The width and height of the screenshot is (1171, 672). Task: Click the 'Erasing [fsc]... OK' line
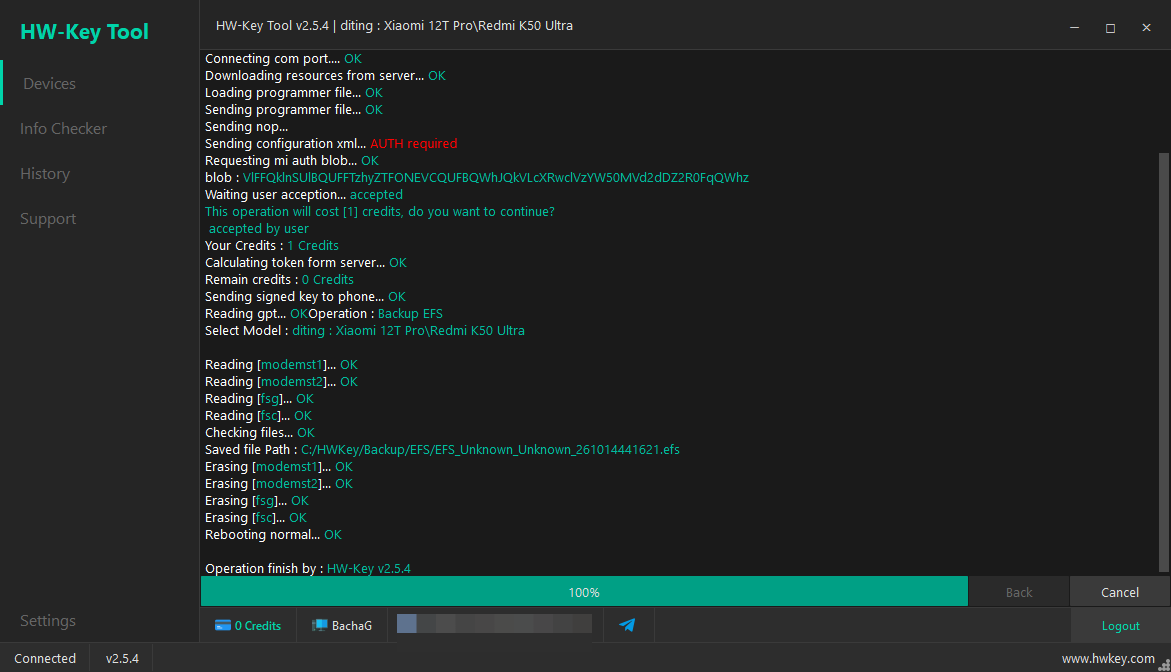256,517
